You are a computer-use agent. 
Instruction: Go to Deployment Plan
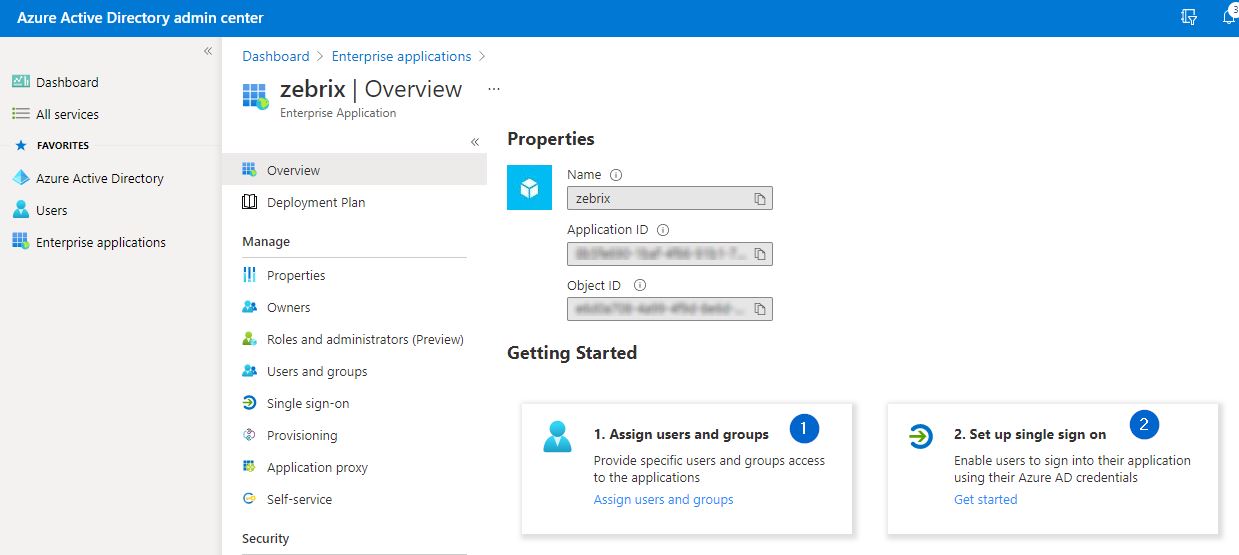tap(315, 202)
